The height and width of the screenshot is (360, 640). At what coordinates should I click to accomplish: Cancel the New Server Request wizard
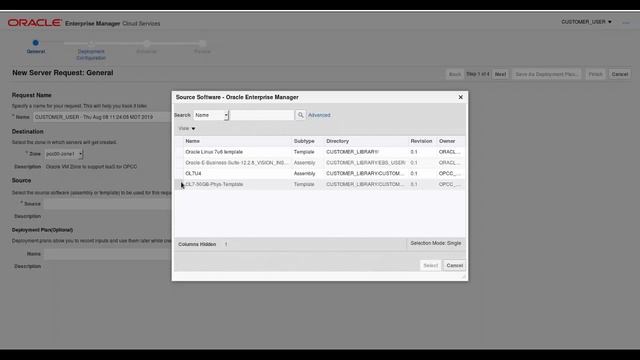620,74
